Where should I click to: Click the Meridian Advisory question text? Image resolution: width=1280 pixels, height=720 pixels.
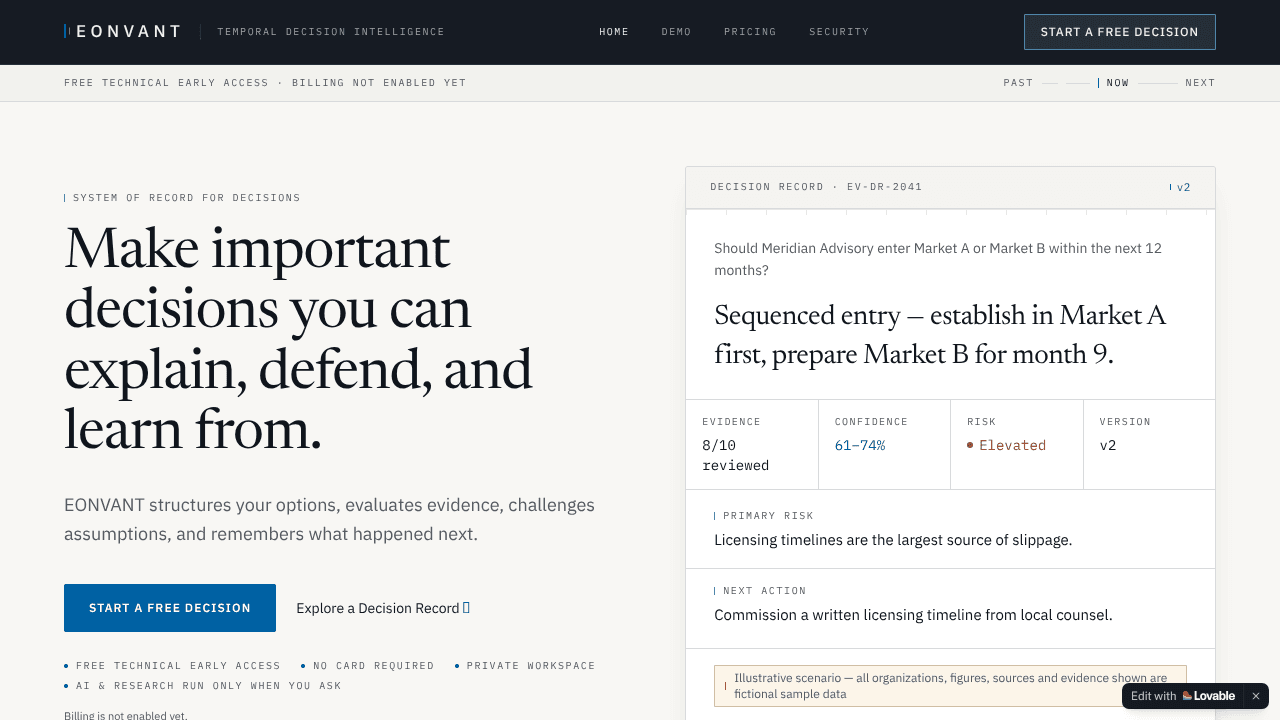click(938, 259)
